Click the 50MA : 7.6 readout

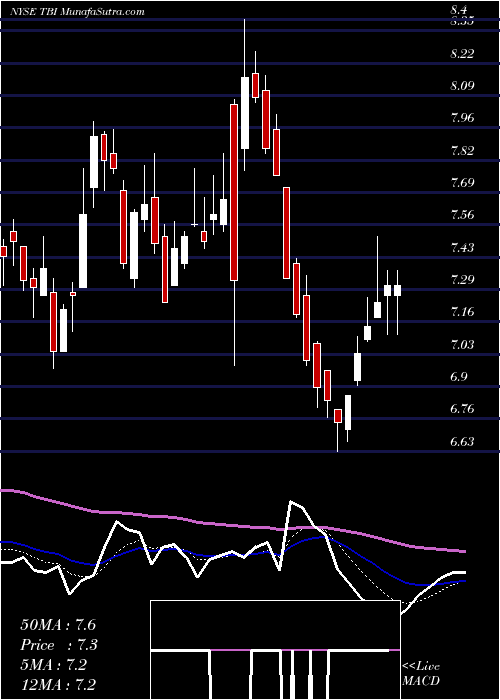tap(58, 625)
